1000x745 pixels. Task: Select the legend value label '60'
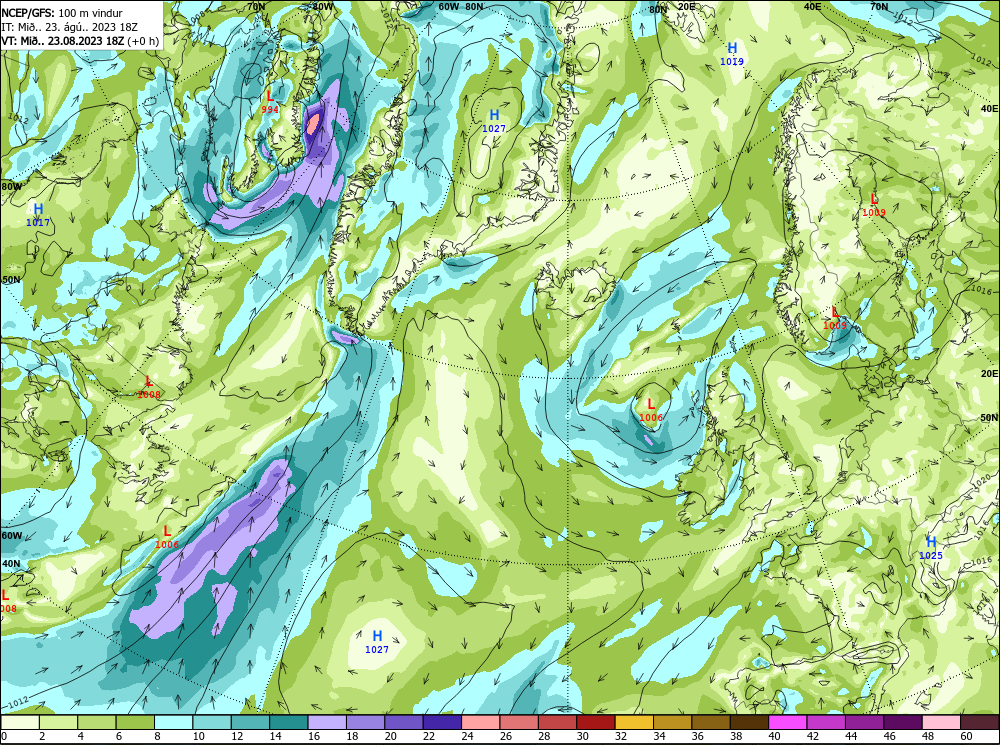click(x=966, y=737)
